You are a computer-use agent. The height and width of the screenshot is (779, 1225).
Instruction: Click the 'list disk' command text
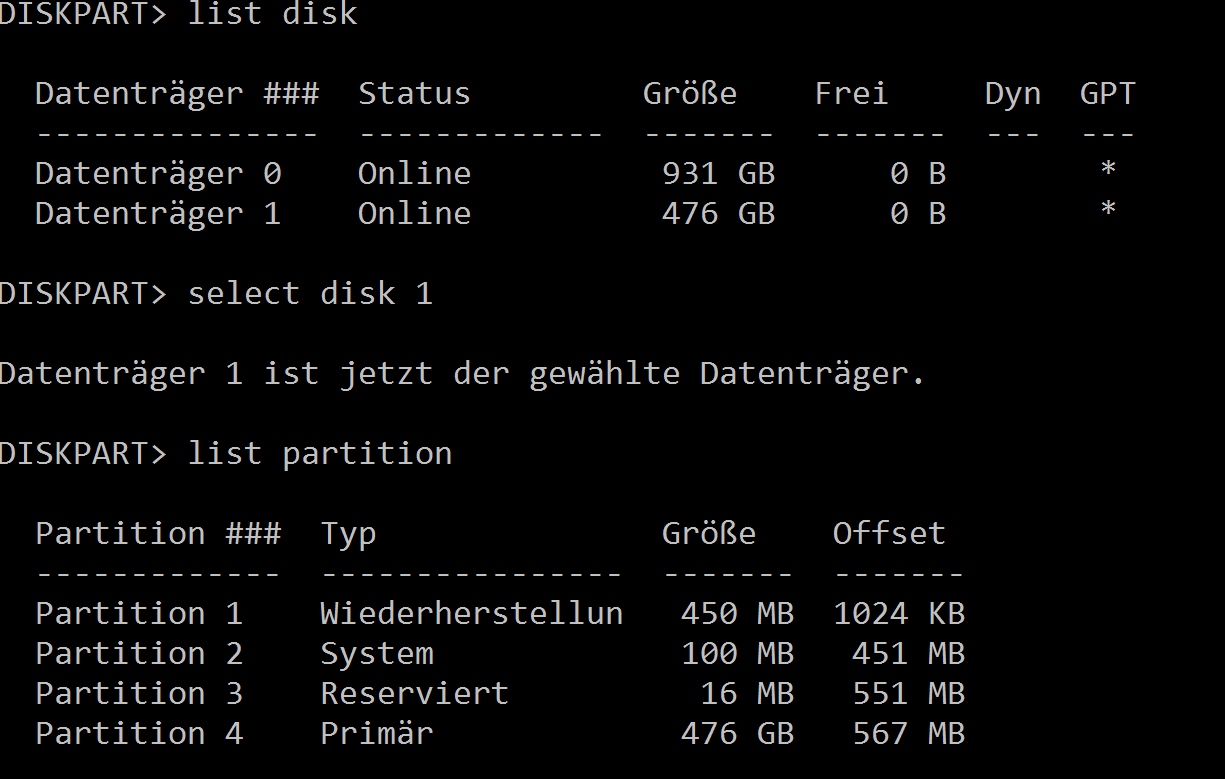(272, 14)
